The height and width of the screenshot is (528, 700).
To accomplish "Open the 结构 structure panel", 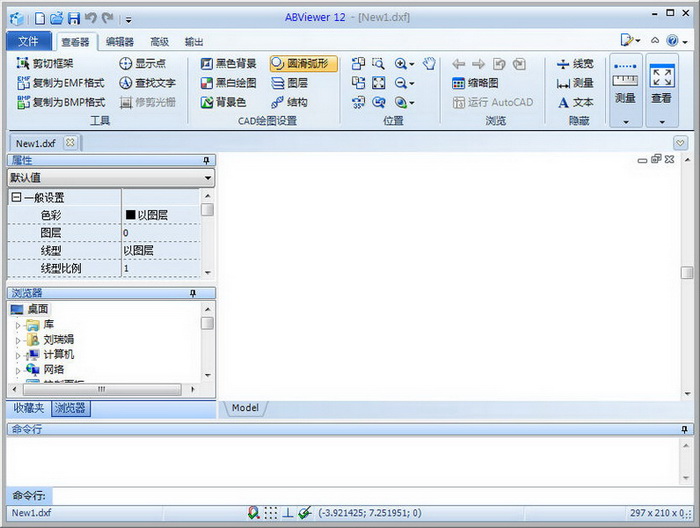I will 289,102.
